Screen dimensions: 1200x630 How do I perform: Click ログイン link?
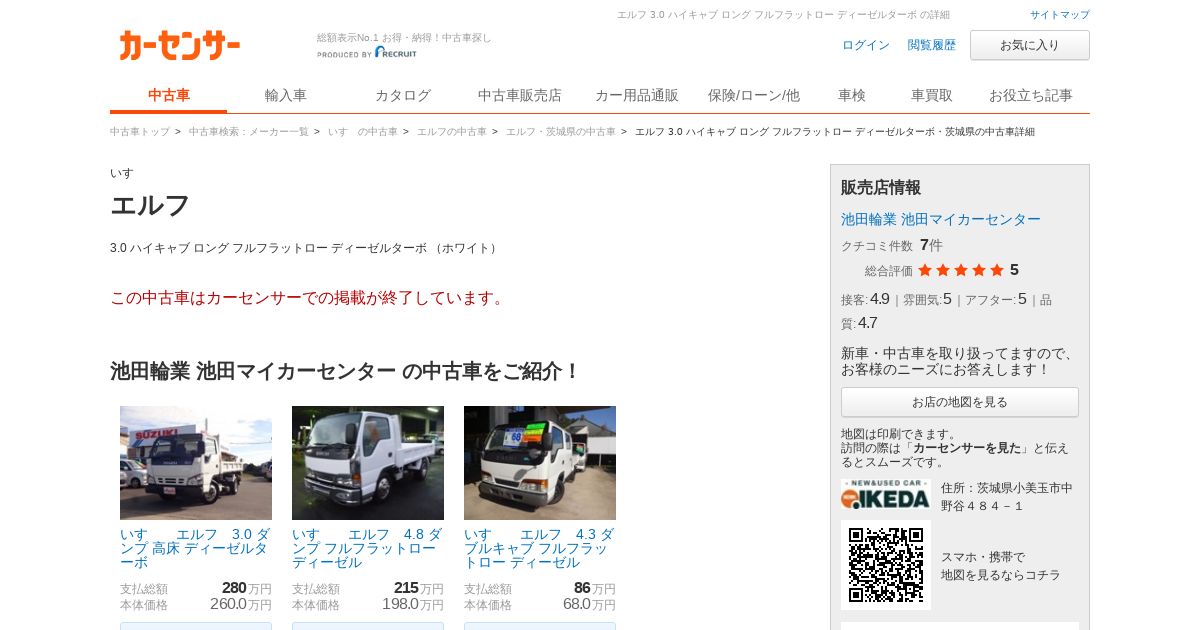point(866,45)
